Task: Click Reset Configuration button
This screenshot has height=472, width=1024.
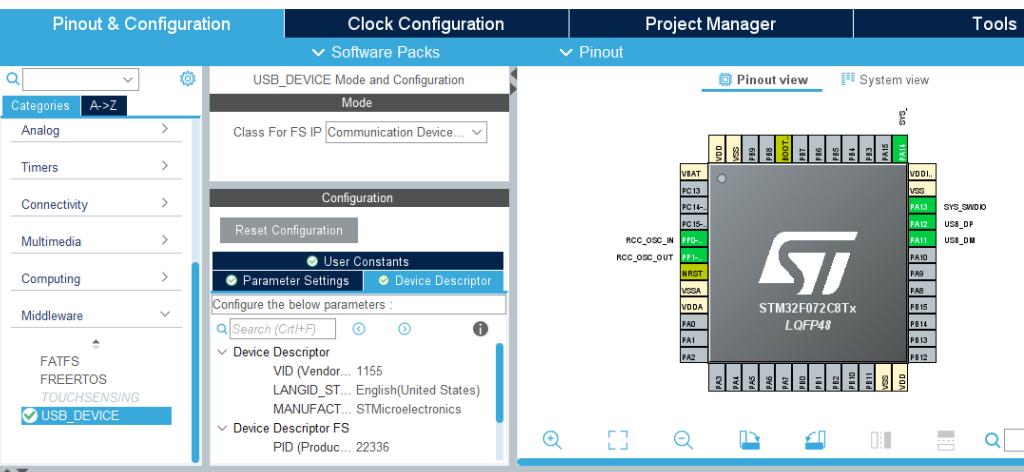Action: pyautogui.click(x=289, y=230)
